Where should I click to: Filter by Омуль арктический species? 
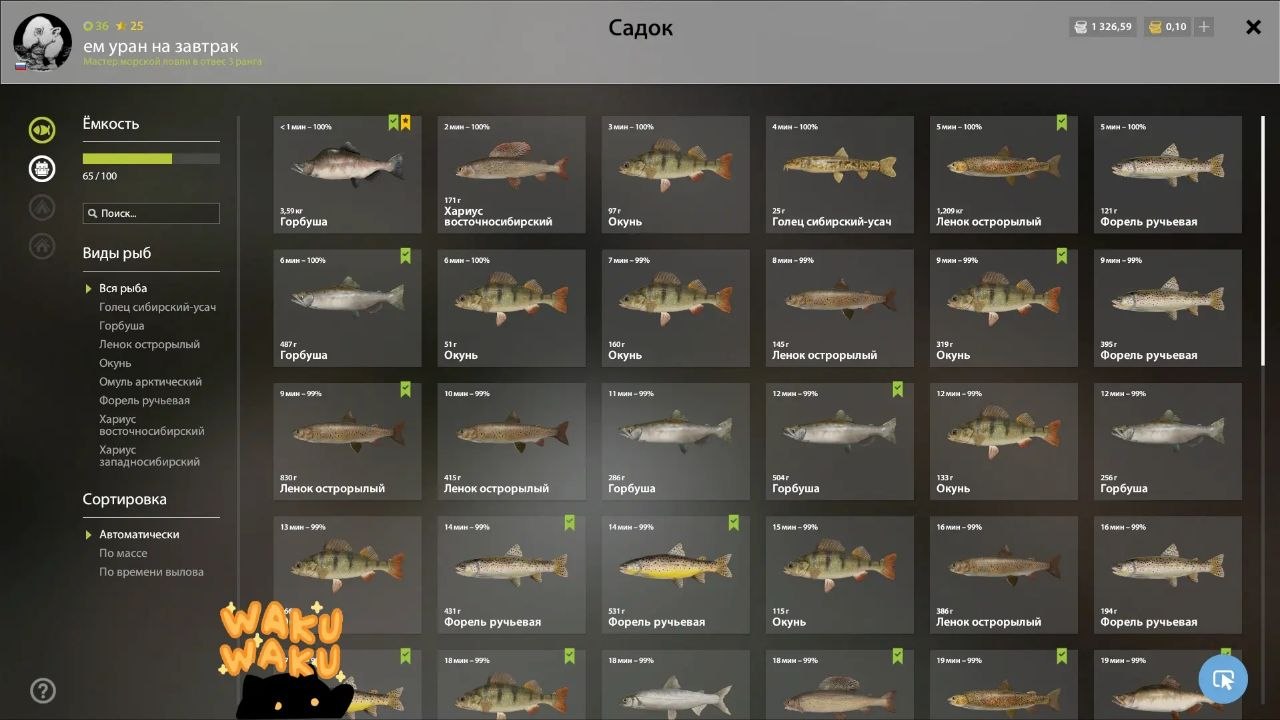(150, 382)
